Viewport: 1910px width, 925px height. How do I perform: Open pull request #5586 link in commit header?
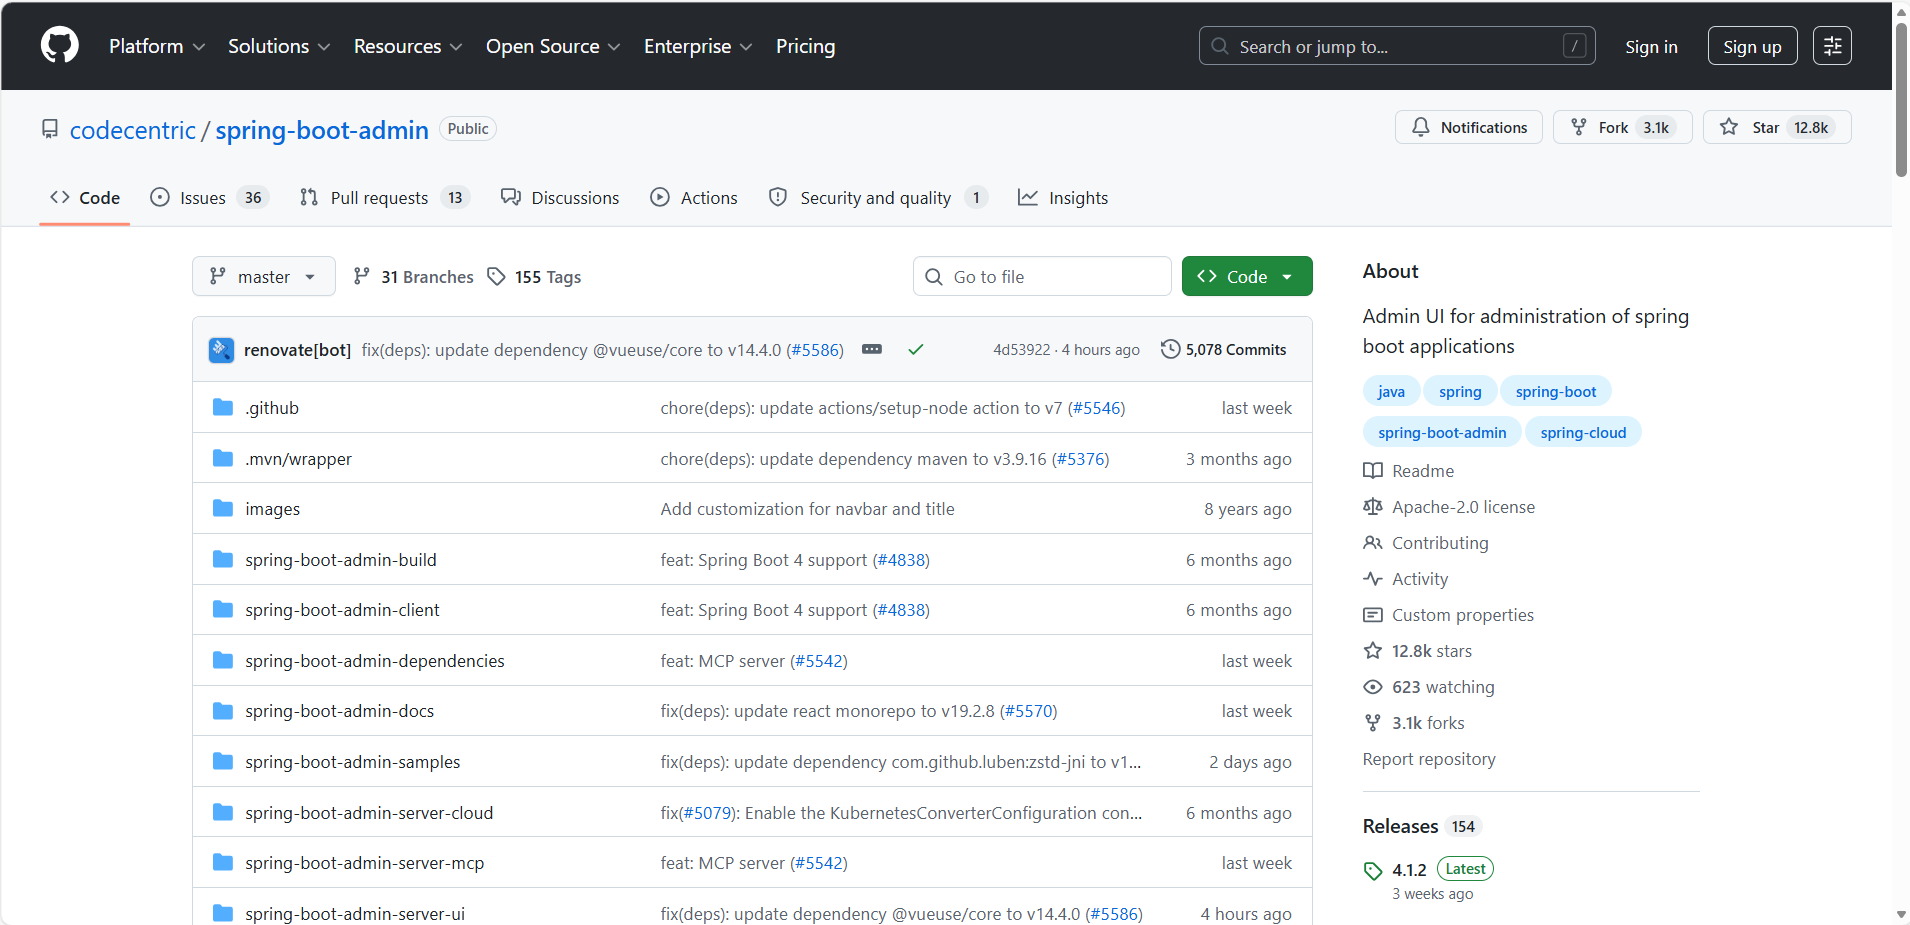(x=815, y=349)
